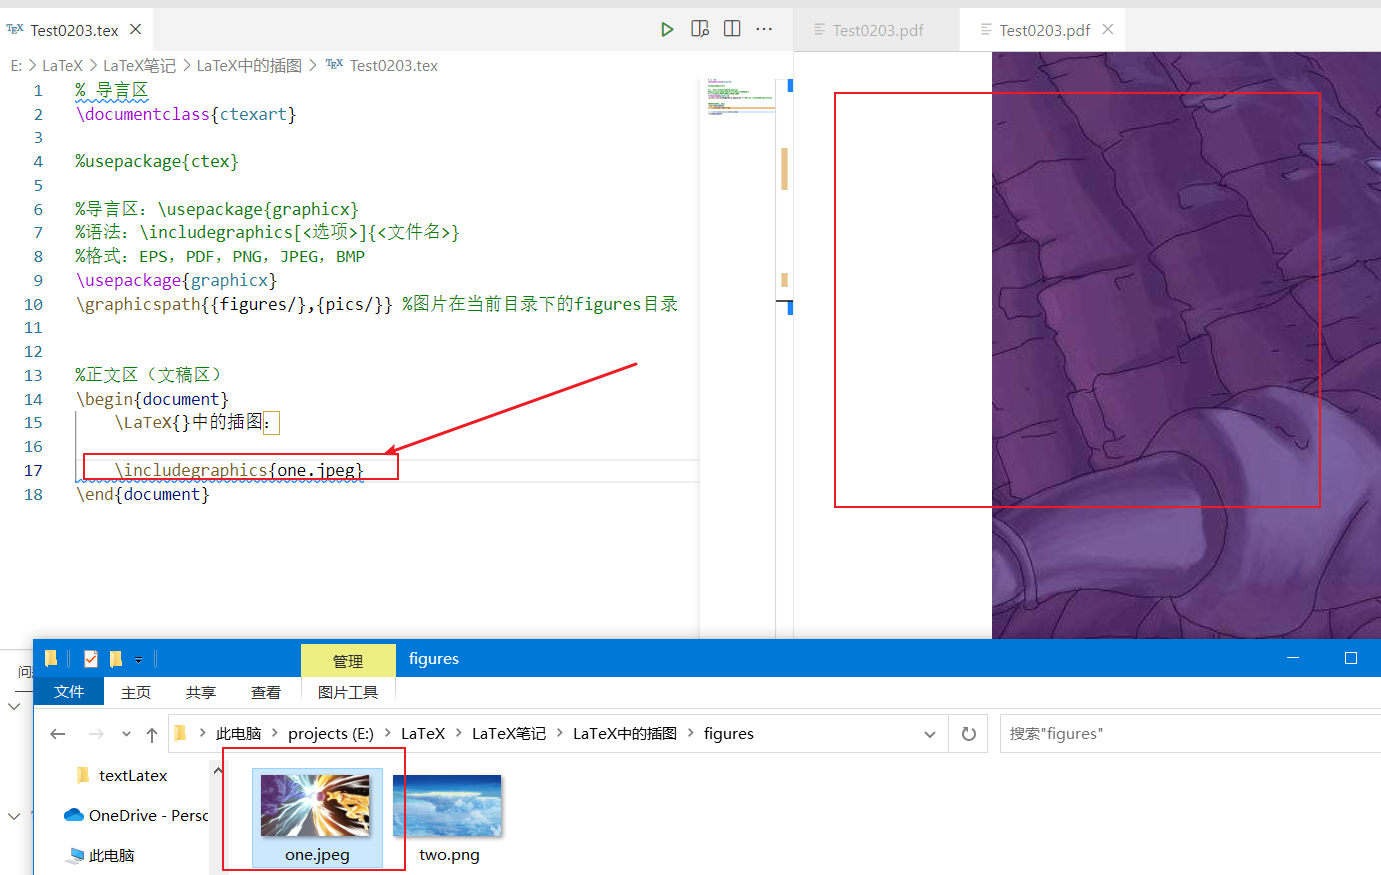
Task: Close the active Test0203.pdf tab
Action: 1108,30
